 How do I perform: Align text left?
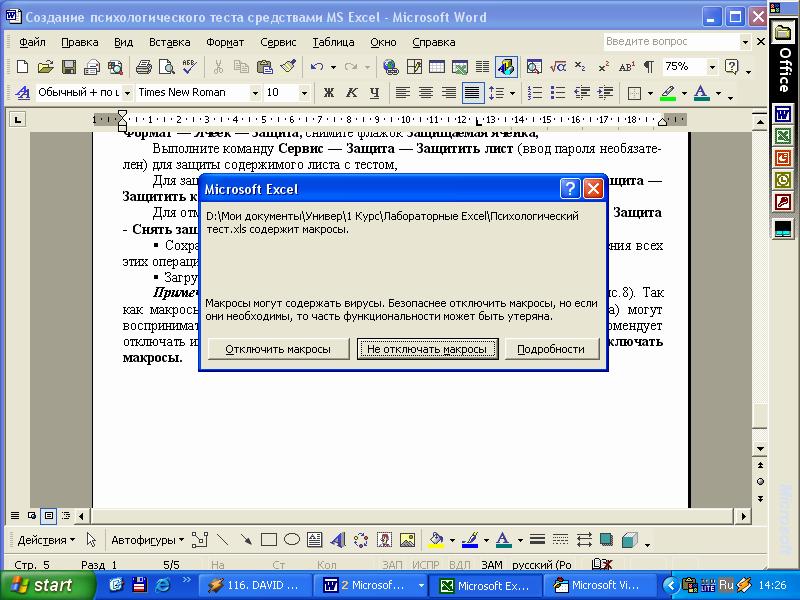(403, 93)
